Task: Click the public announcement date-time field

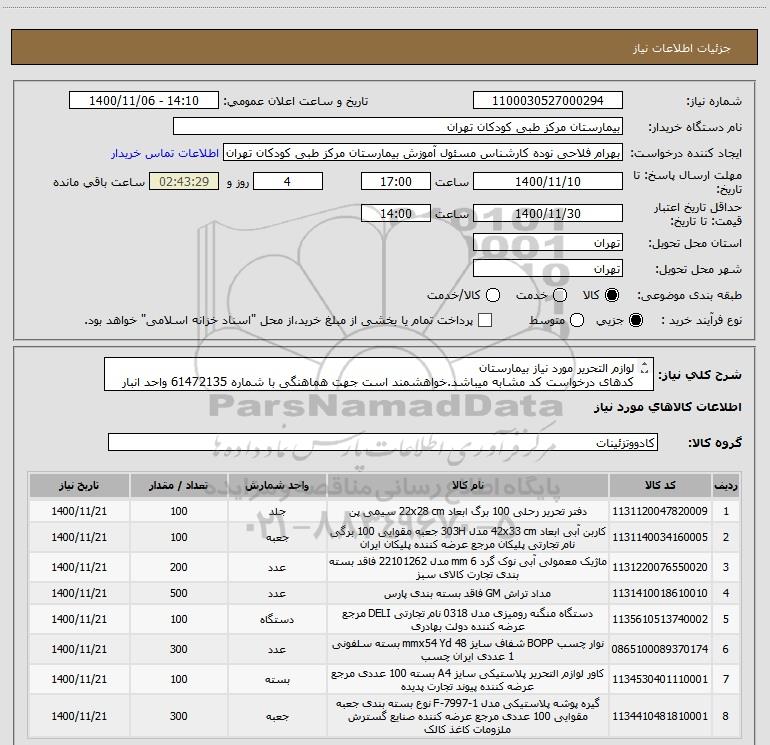Action: pos(144,100)
